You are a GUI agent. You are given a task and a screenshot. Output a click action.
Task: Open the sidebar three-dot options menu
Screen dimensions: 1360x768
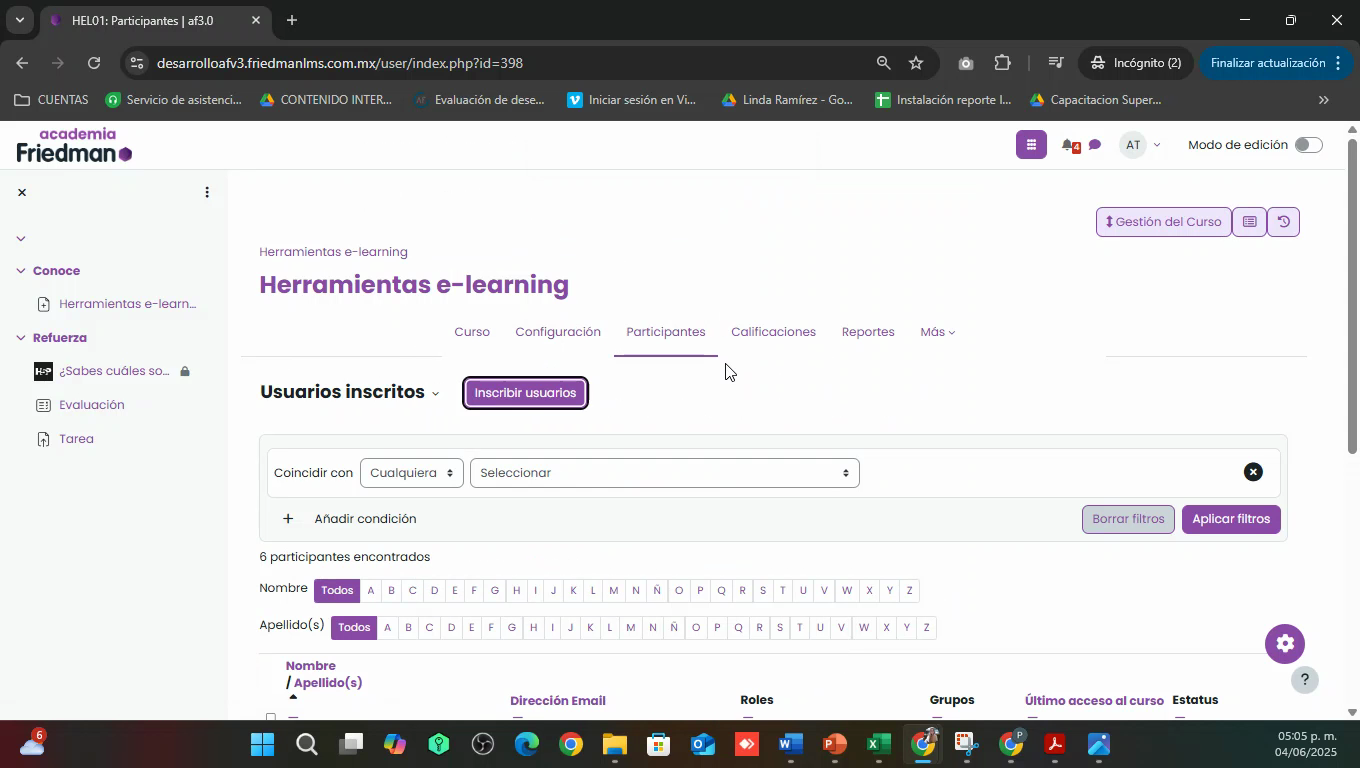207,192
